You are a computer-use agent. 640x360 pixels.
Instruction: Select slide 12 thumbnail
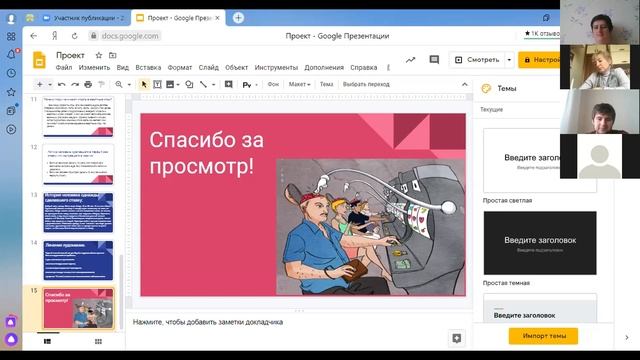click(x=78, y=164)
